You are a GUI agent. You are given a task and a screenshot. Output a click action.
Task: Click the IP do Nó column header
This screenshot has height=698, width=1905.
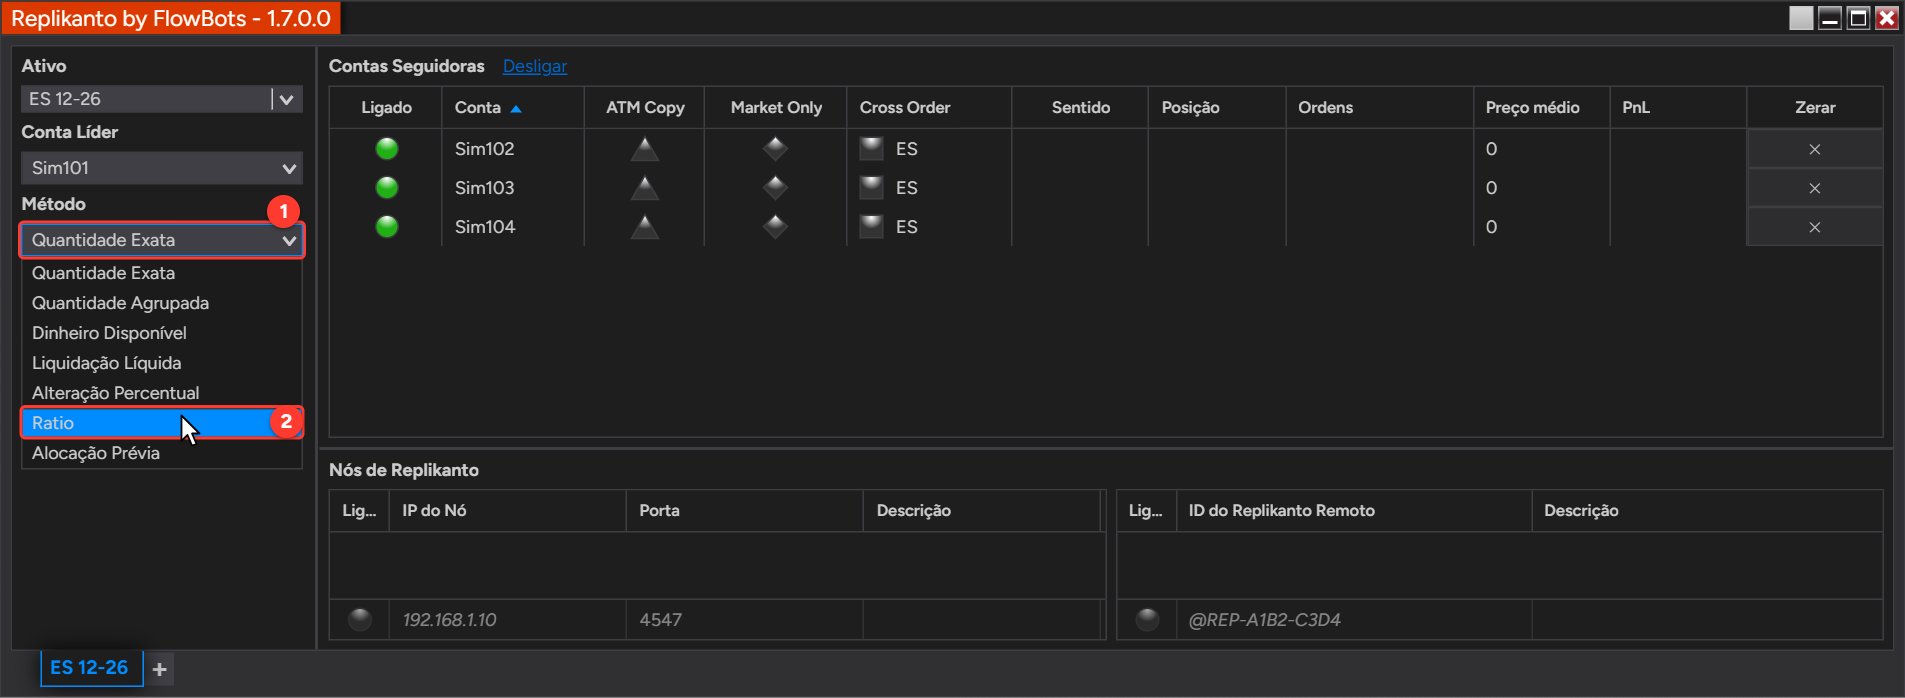[508, 511]
